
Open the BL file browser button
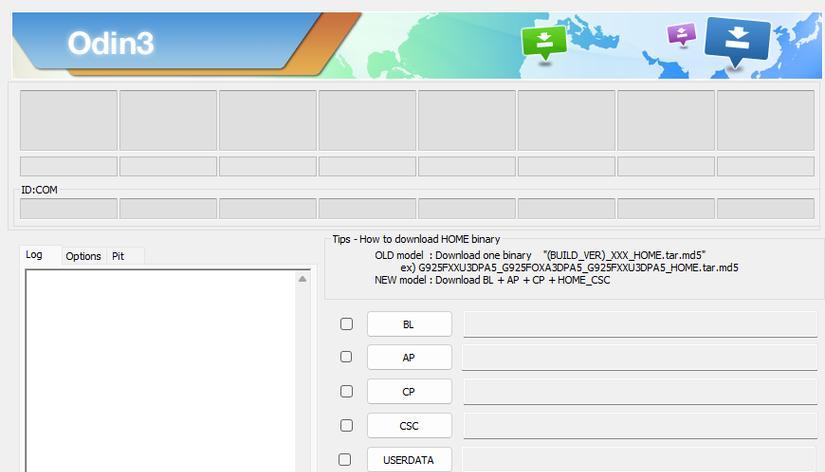click(x=409, y=324)
